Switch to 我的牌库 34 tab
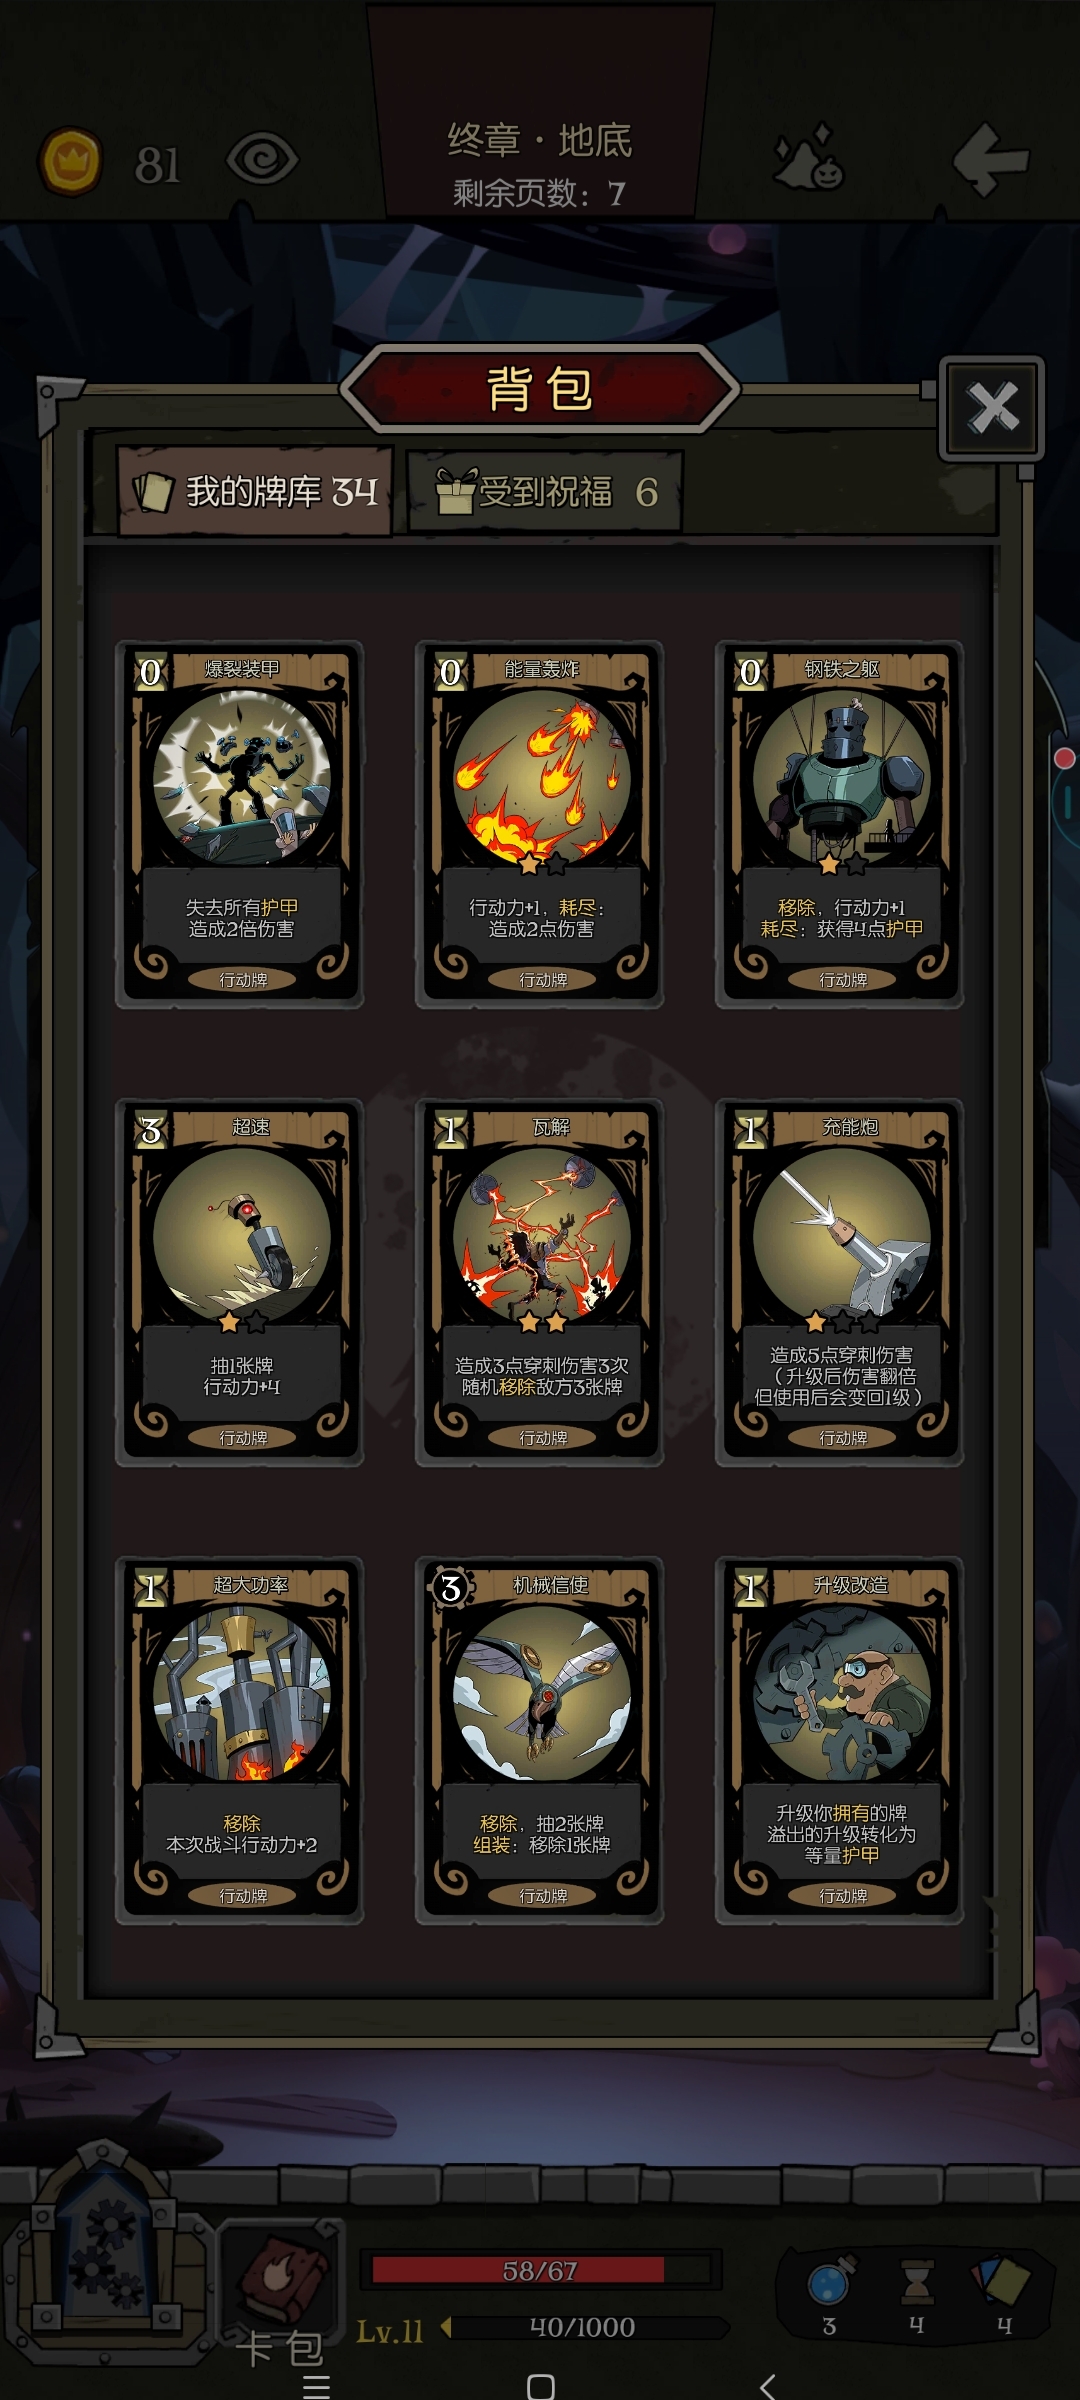Image resolution: width=1080 pixels, height=2400 pixels. click(255, 491)
